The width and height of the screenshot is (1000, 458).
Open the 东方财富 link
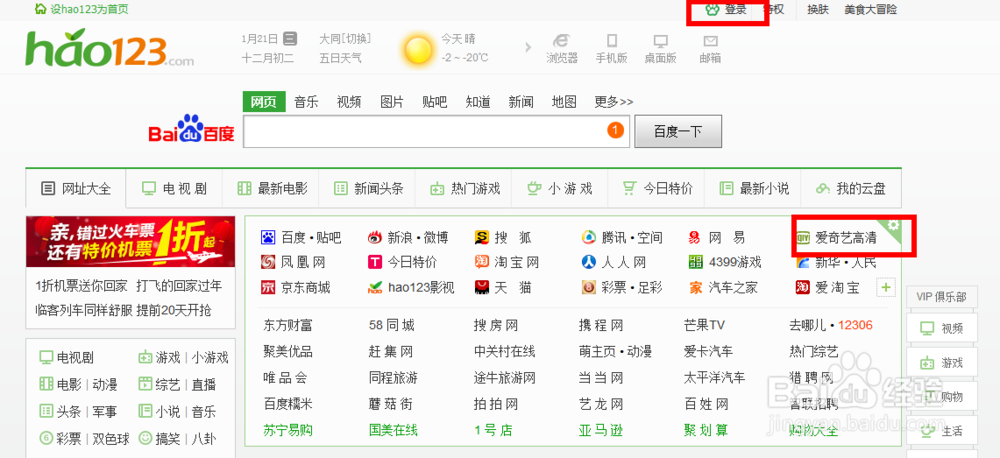(x=288, y=325)
